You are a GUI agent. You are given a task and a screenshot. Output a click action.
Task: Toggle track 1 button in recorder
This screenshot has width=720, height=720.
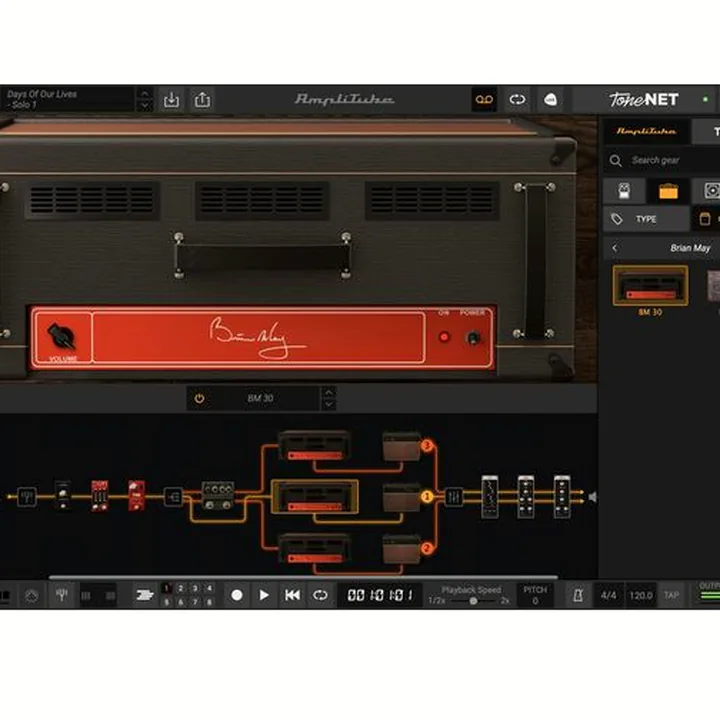pos(167,588)
